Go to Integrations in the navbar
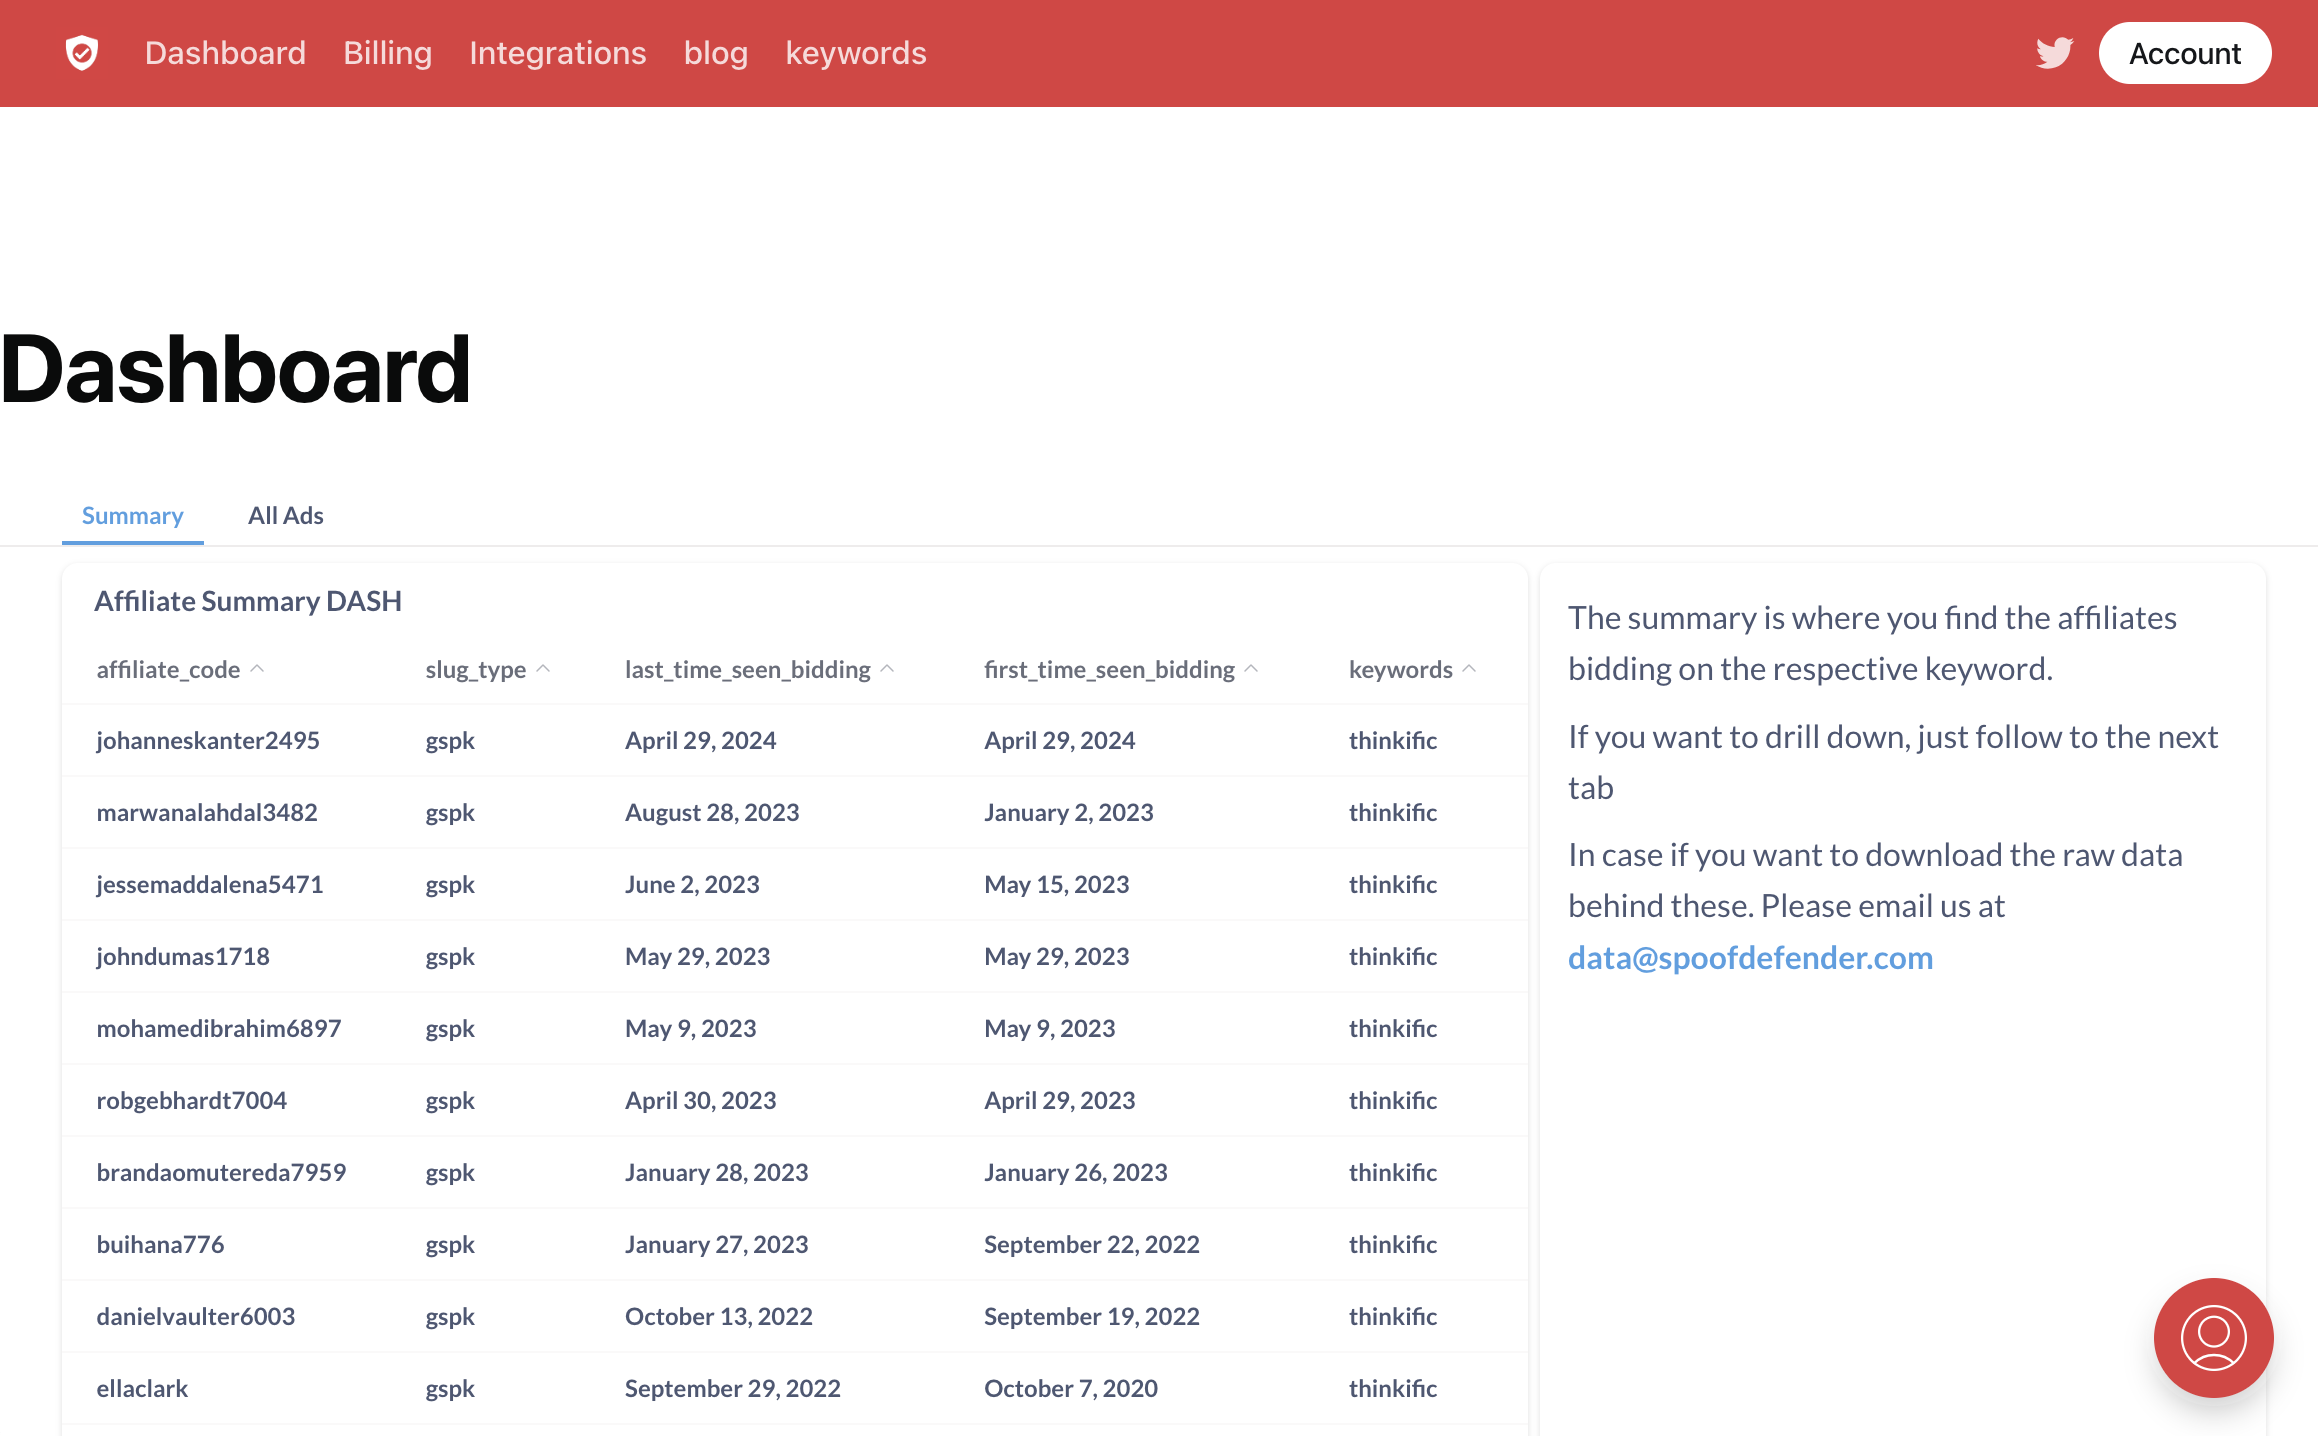Image resolution: width=2318 pixels, height=1436 pixels. click(x=557, y=53)
